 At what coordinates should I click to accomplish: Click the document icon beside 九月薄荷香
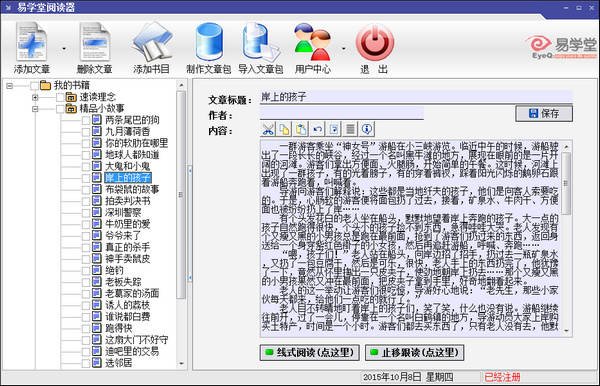(97, 132)
